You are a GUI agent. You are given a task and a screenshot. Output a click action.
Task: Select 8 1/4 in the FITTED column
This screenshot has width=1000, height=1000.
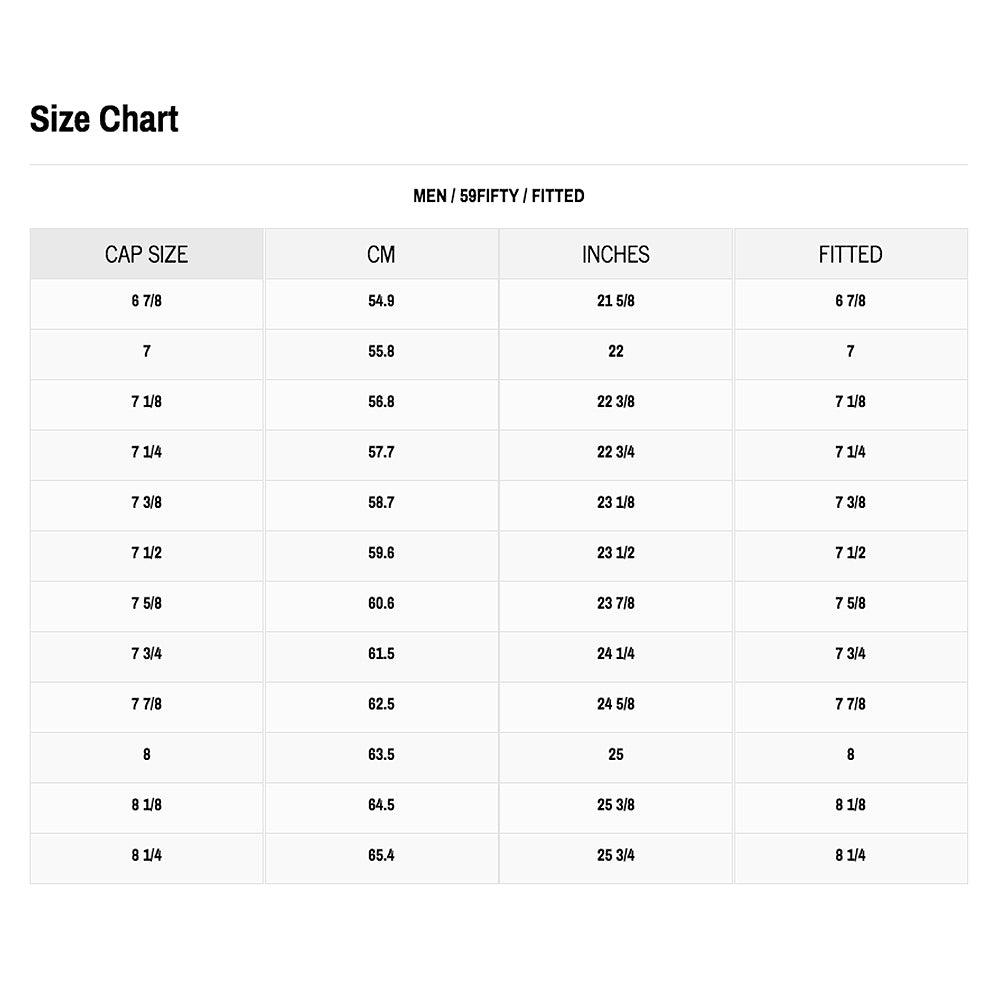point(850,855)
